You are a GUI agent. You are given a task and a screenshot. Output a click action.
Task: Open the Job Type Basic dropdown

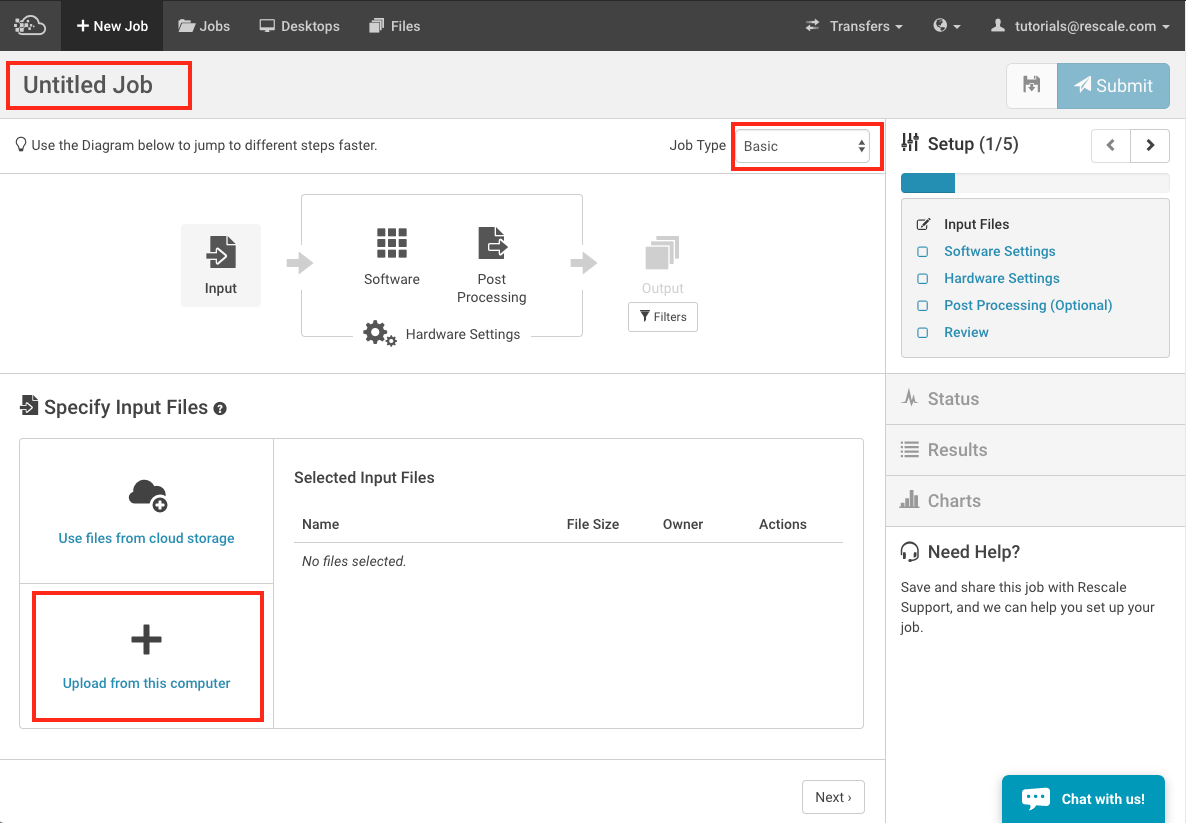(x=804, y=146)
